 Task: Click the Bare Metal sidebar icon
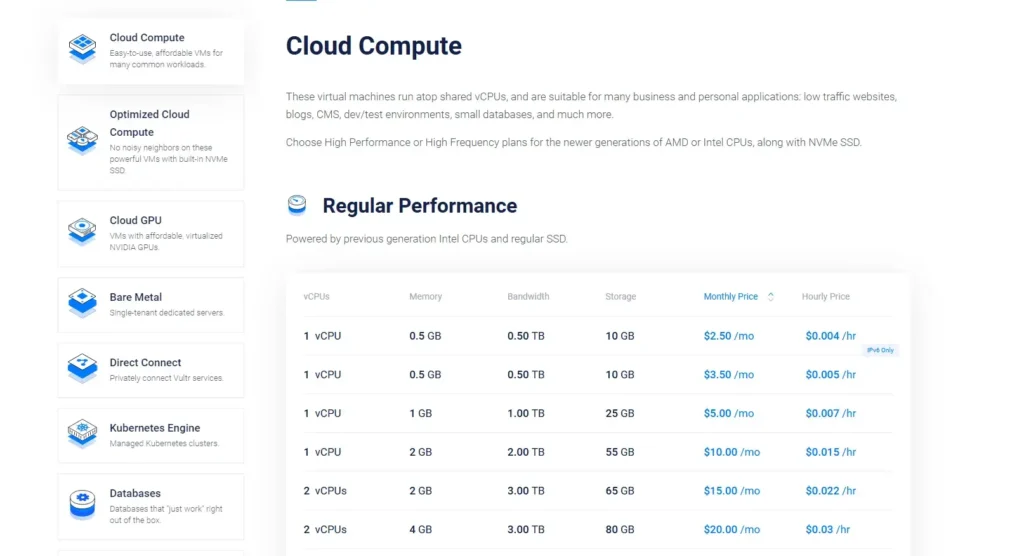click(82, 303)
